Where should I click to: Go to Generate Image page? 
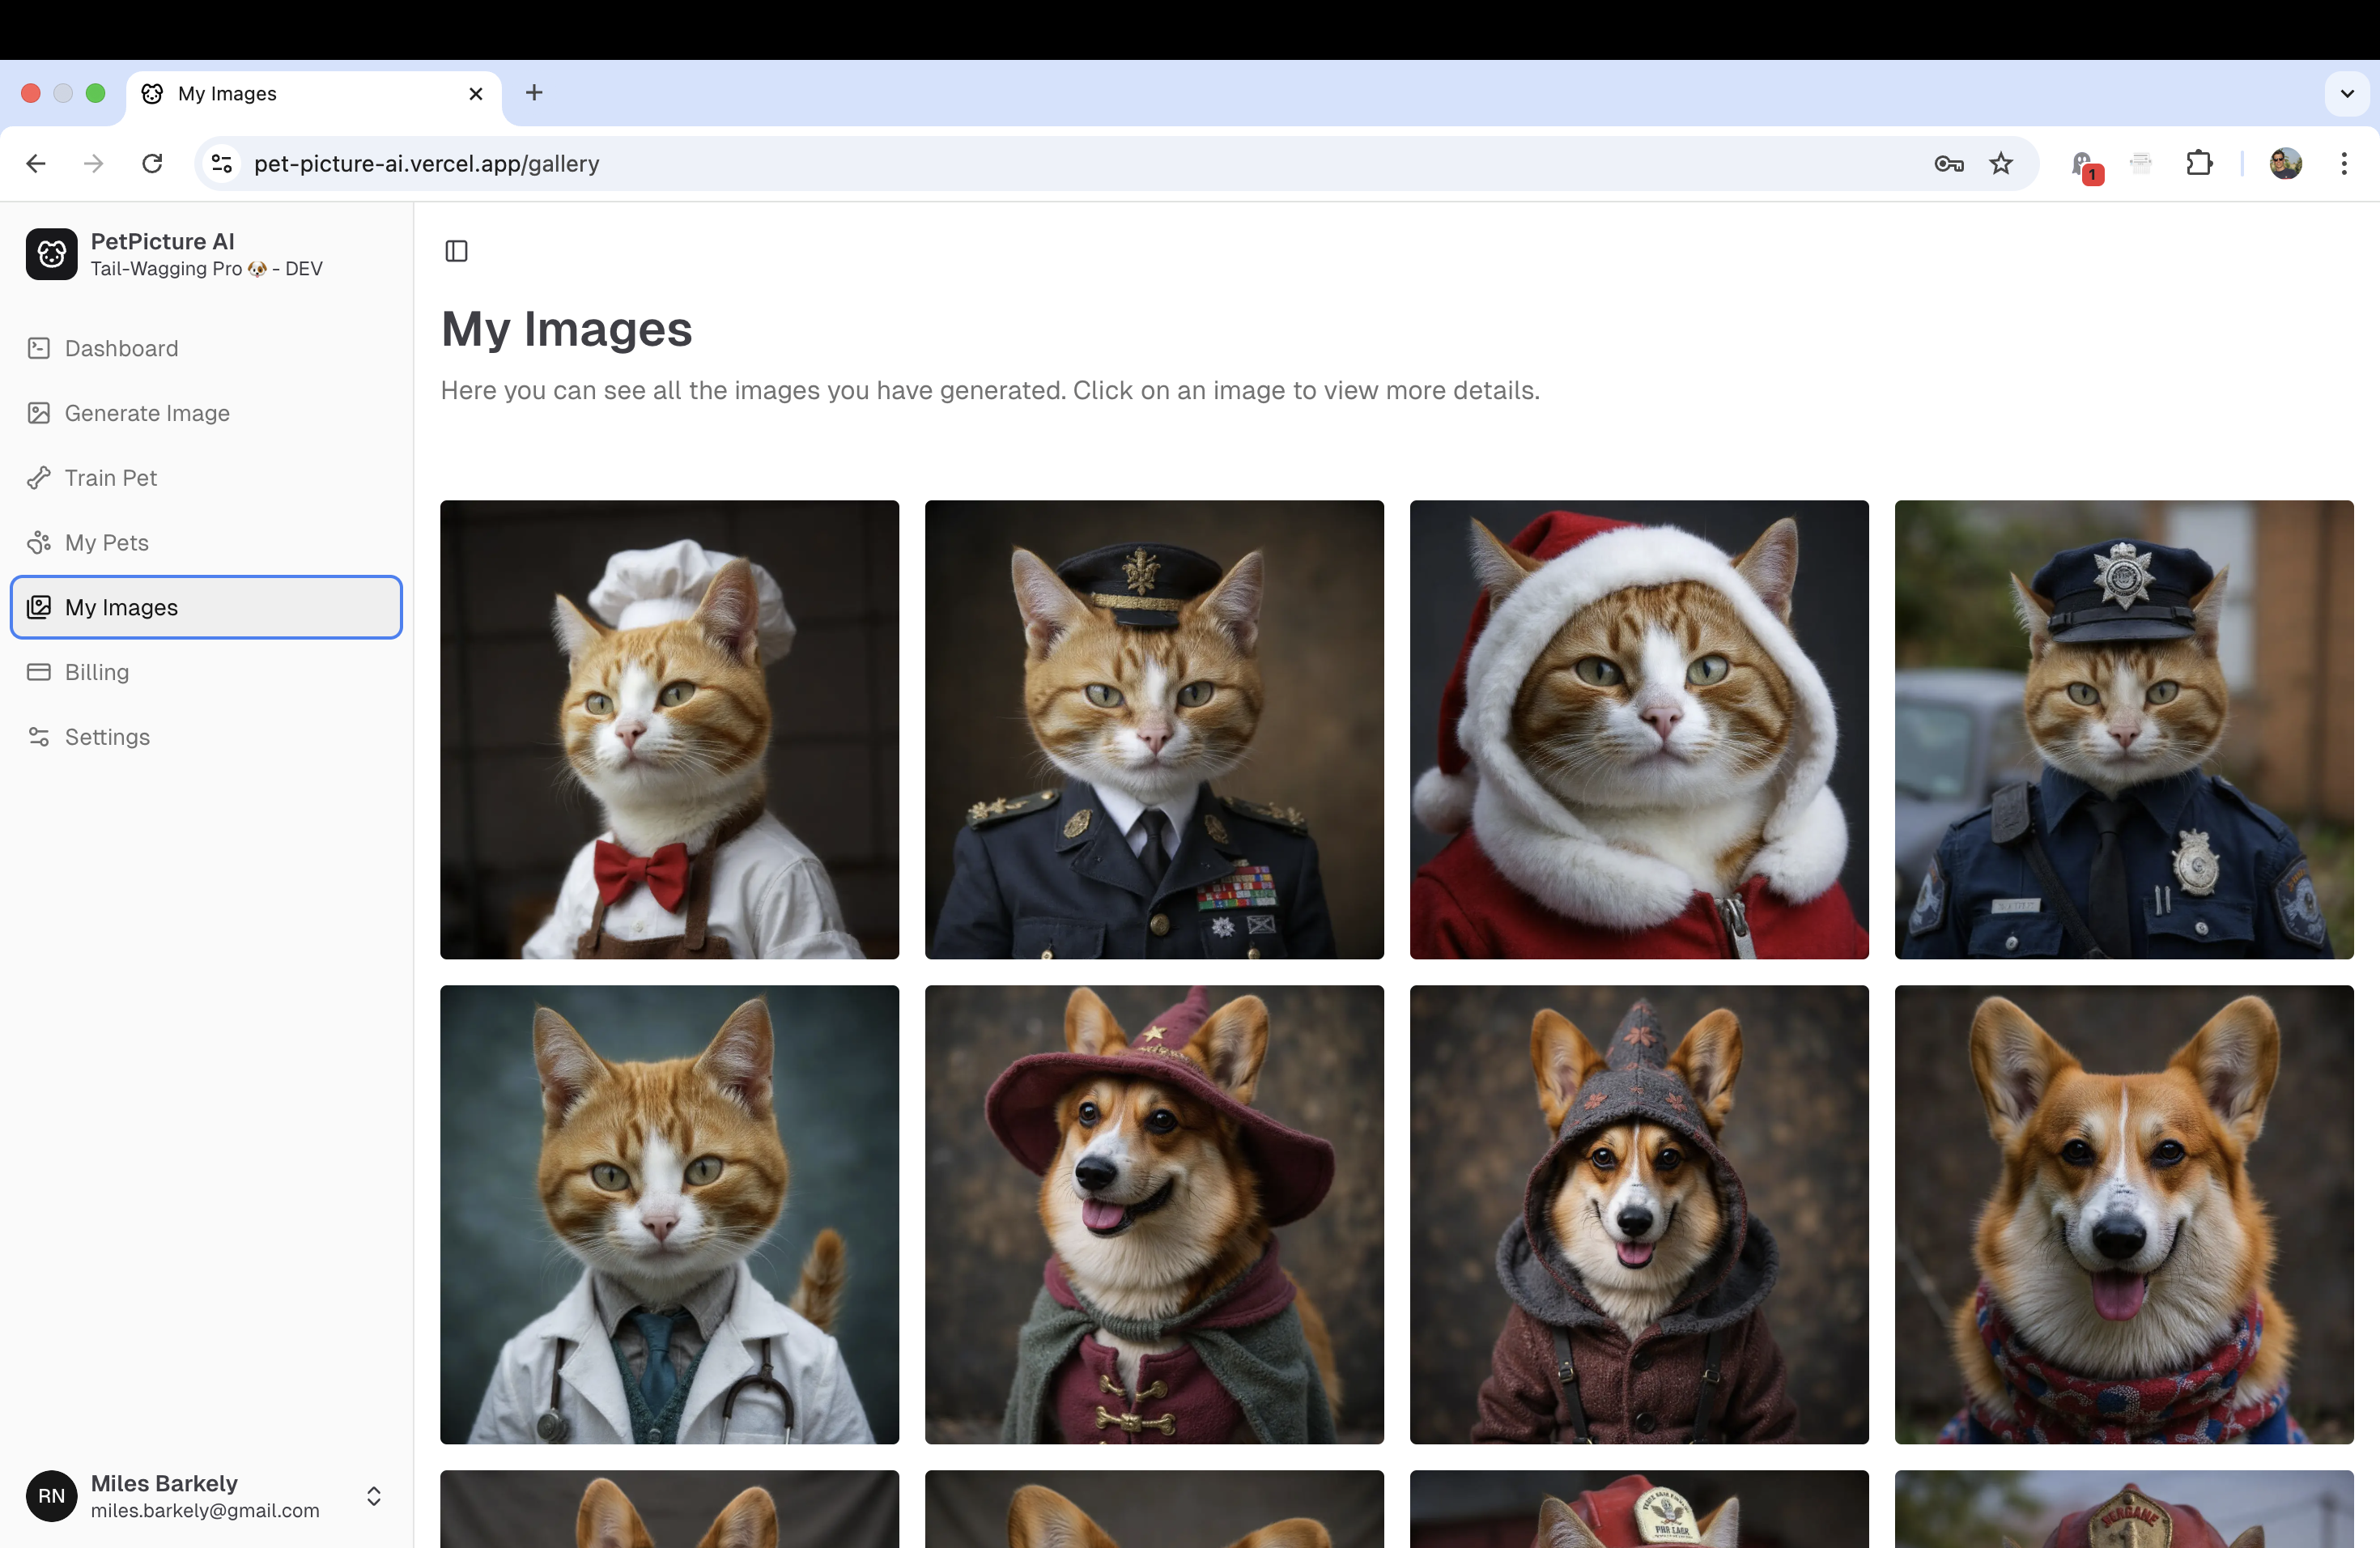point(147,413)
